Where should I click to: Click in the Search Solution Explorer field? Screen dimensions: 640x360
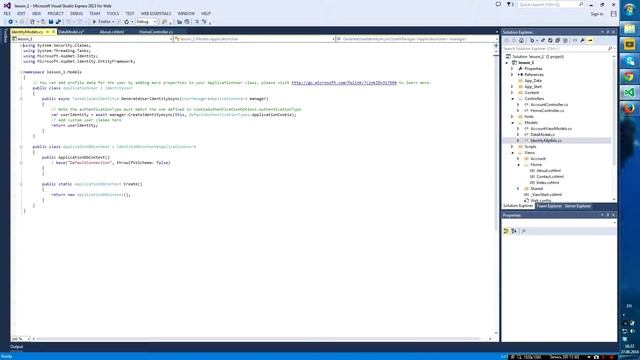[x=555, y=49]
